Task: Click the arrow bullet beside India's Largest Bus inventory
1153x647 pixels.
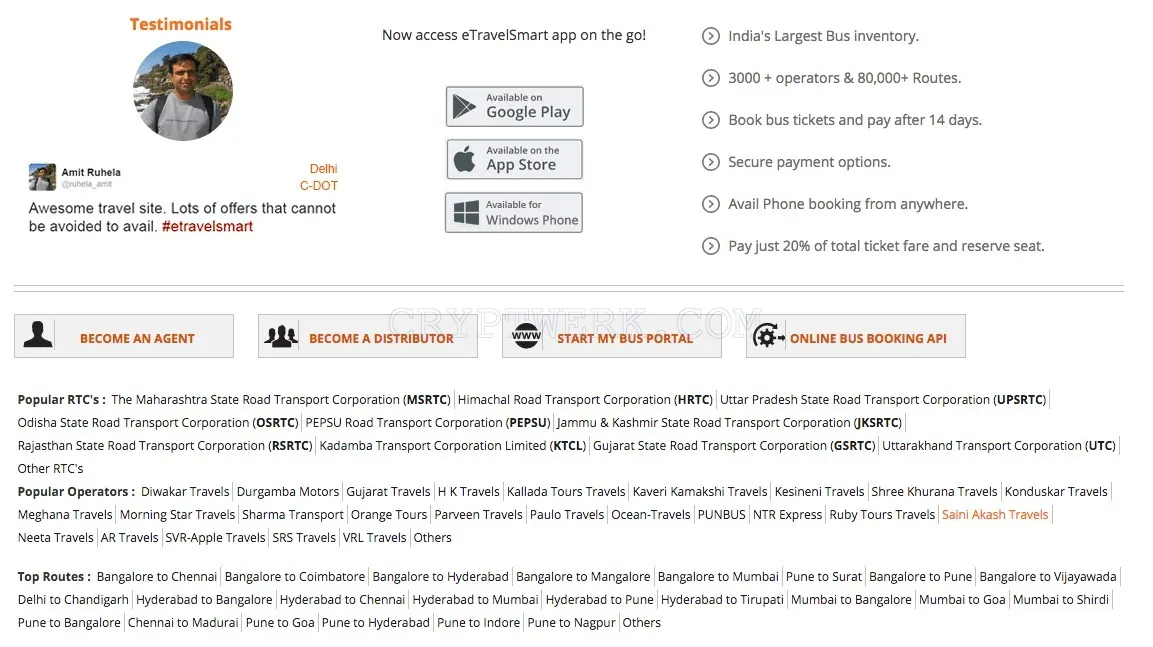Action: point(710,36)
